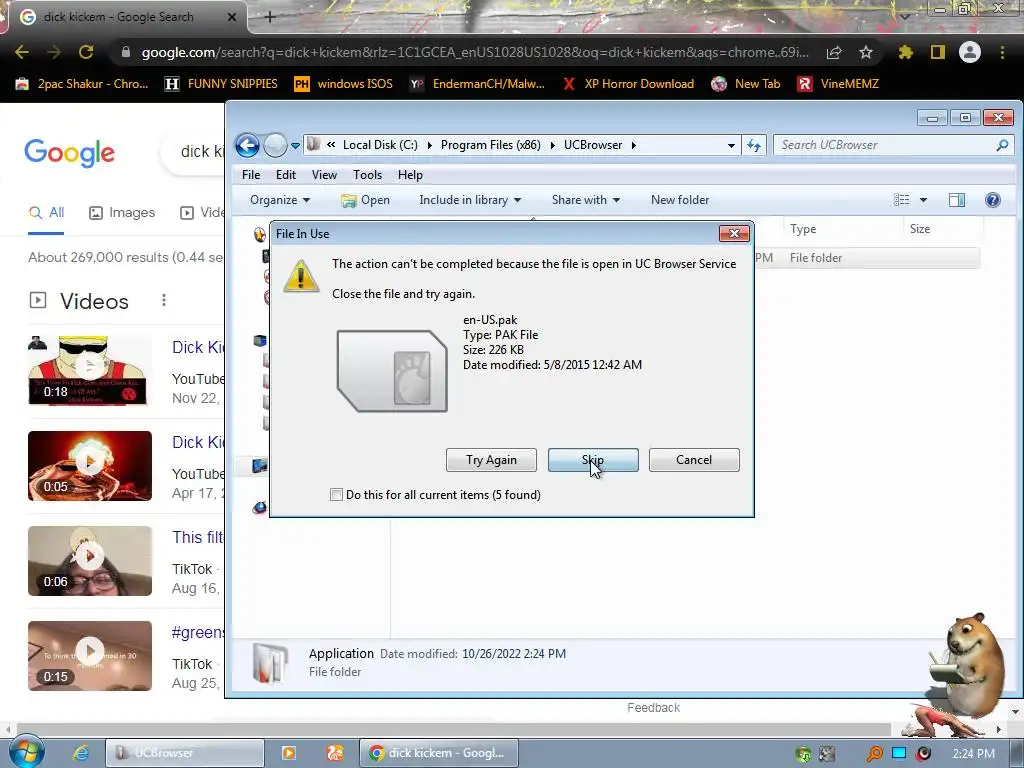Select the Images search tab
The image size is (1024, 768).
point(122,213)
